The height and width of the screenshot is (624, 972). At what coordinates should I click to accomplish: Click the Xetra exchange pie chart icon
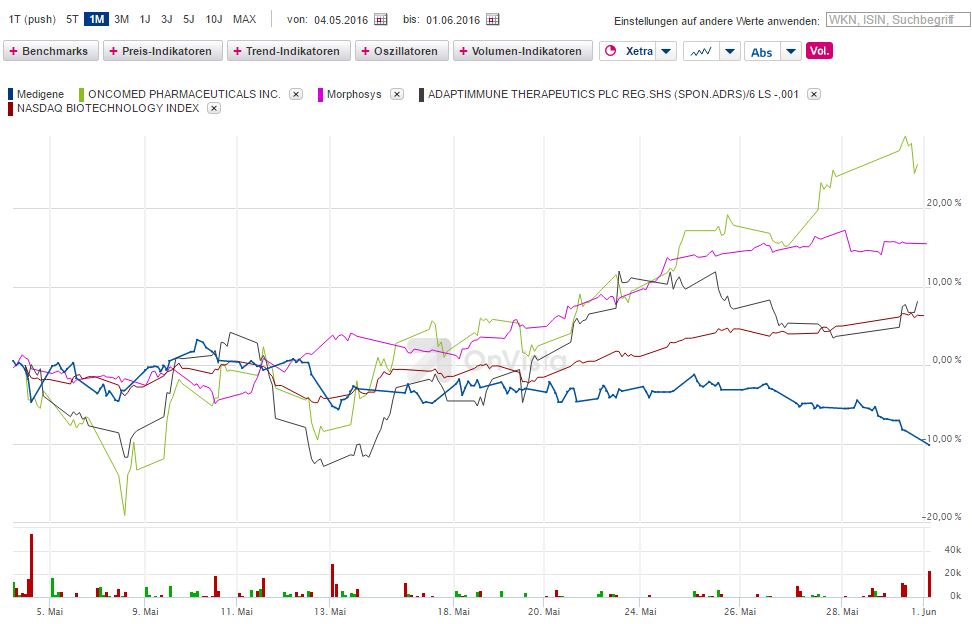(609, 51)
